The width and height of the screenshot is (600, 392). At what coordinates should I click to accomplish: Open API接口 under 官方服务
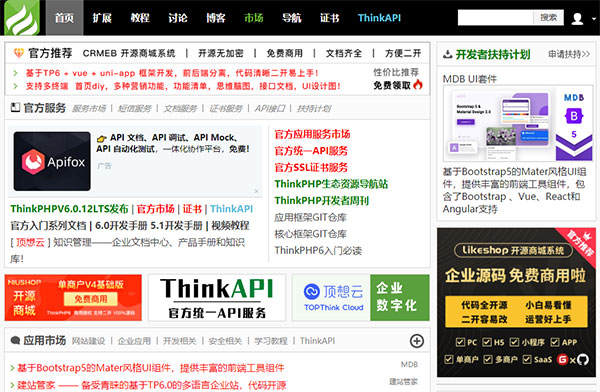pyautogui.click(x=270, y=109)
